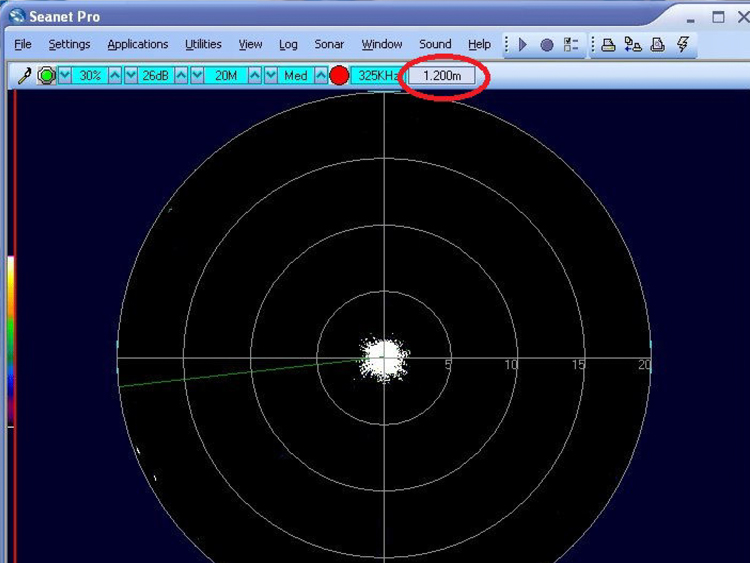This screenshot has height=563, width=750.
Task: Click the record log circle icon
Action: (x=546, y=45)
